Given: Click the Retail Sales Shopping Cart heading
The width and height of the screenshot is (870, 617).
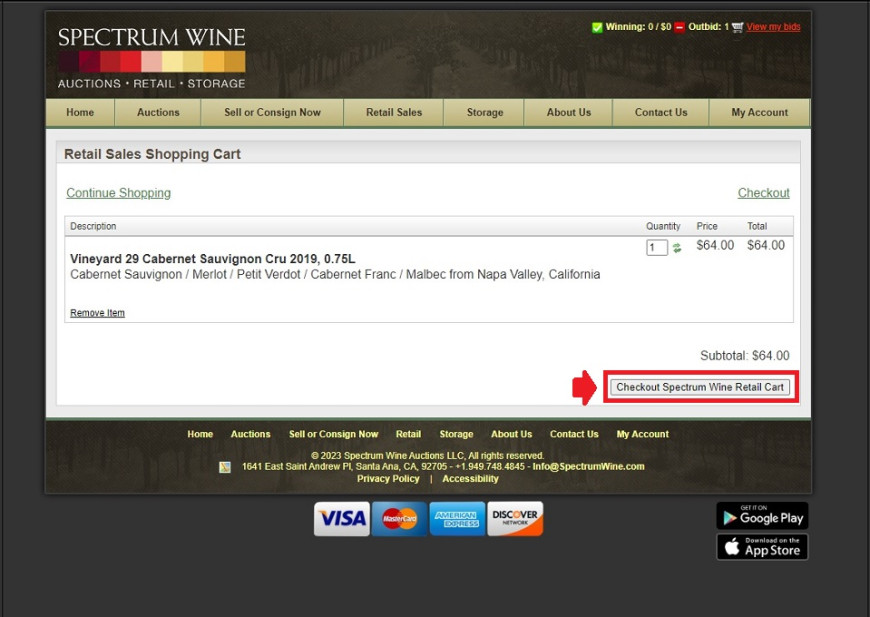Looking at the screenshot, I should (153, 154).
